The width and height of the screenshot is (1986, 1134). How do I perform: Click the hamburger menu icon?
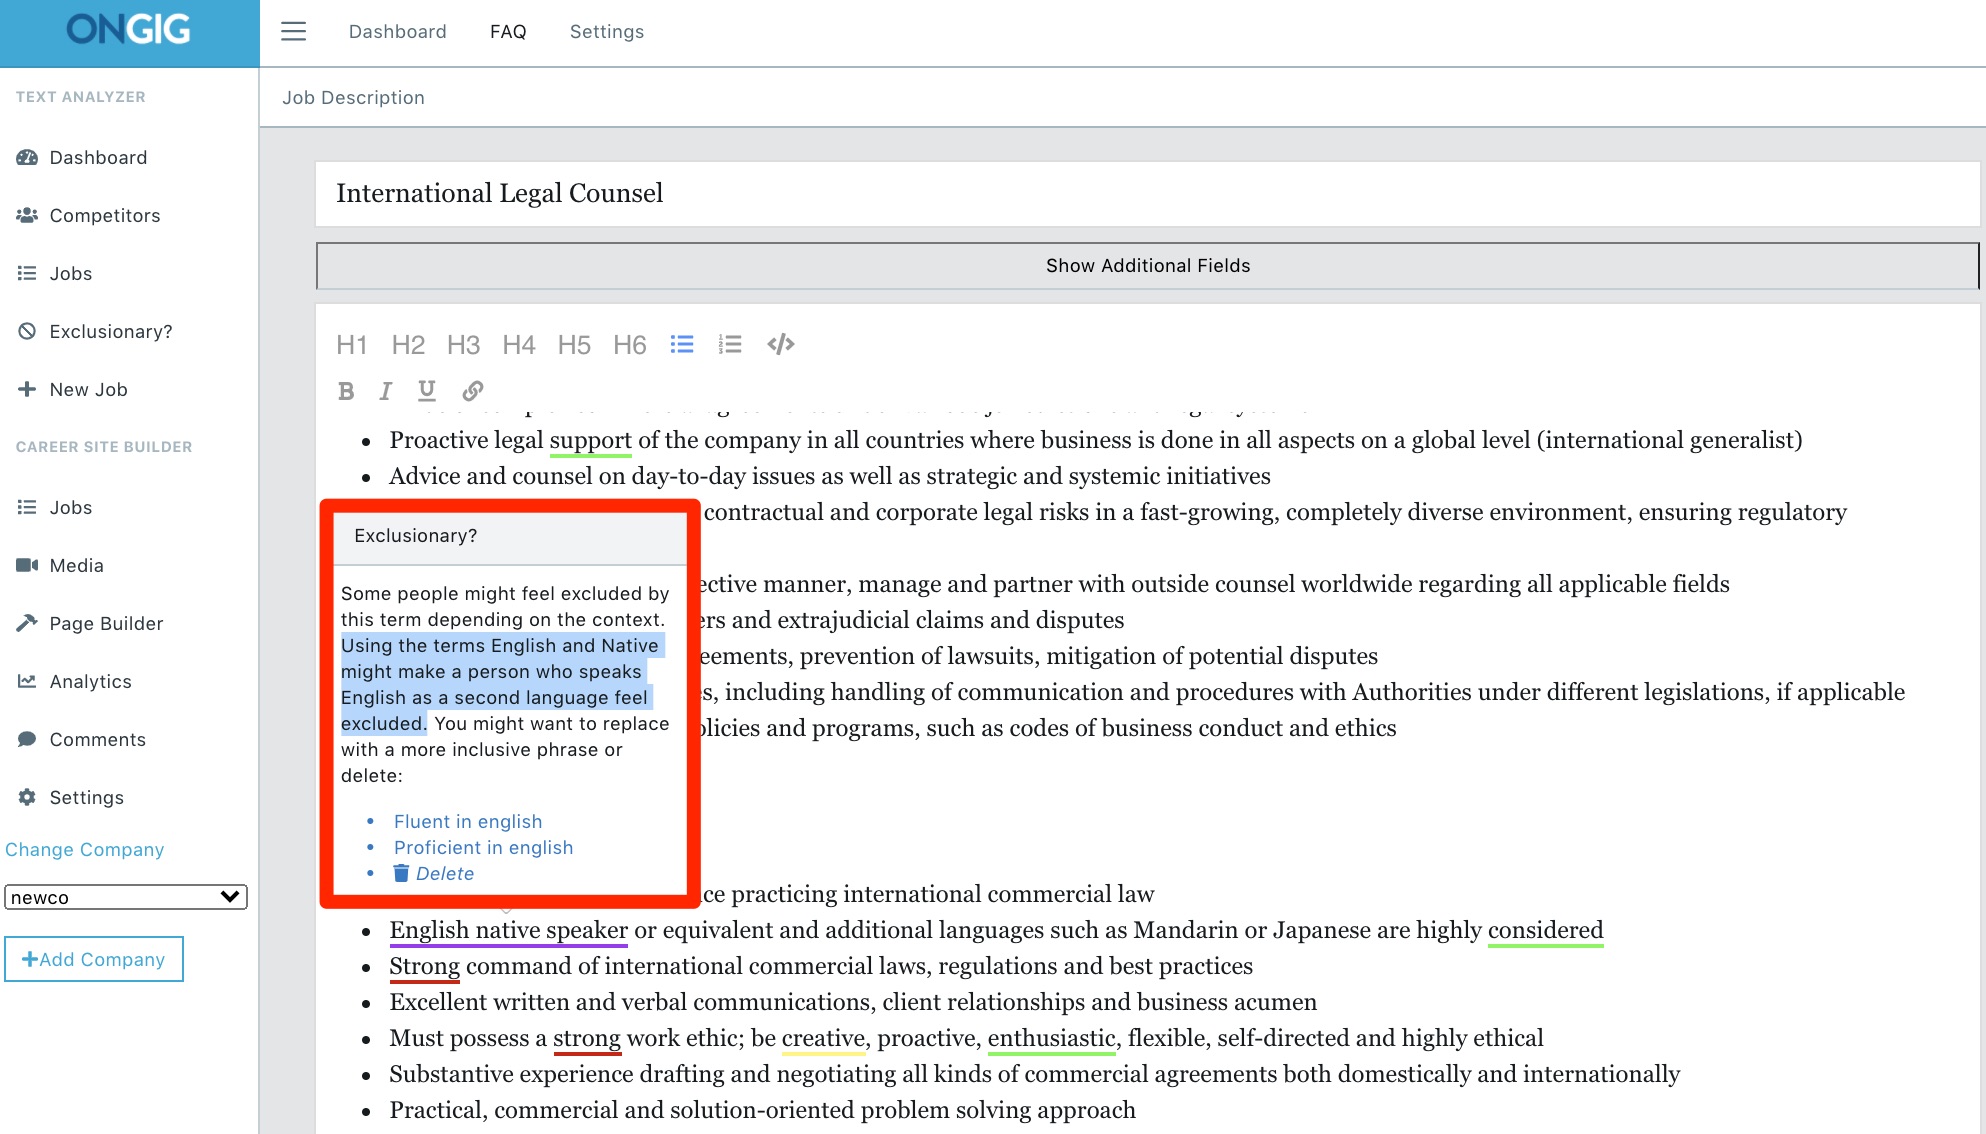point(293,31)
